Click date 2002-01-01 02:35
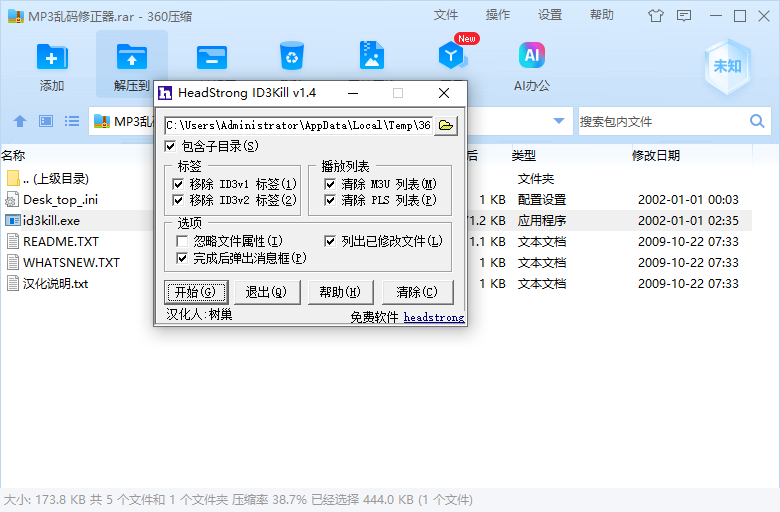The width and height of the screenshot is (780, 512). click(688, 220)
